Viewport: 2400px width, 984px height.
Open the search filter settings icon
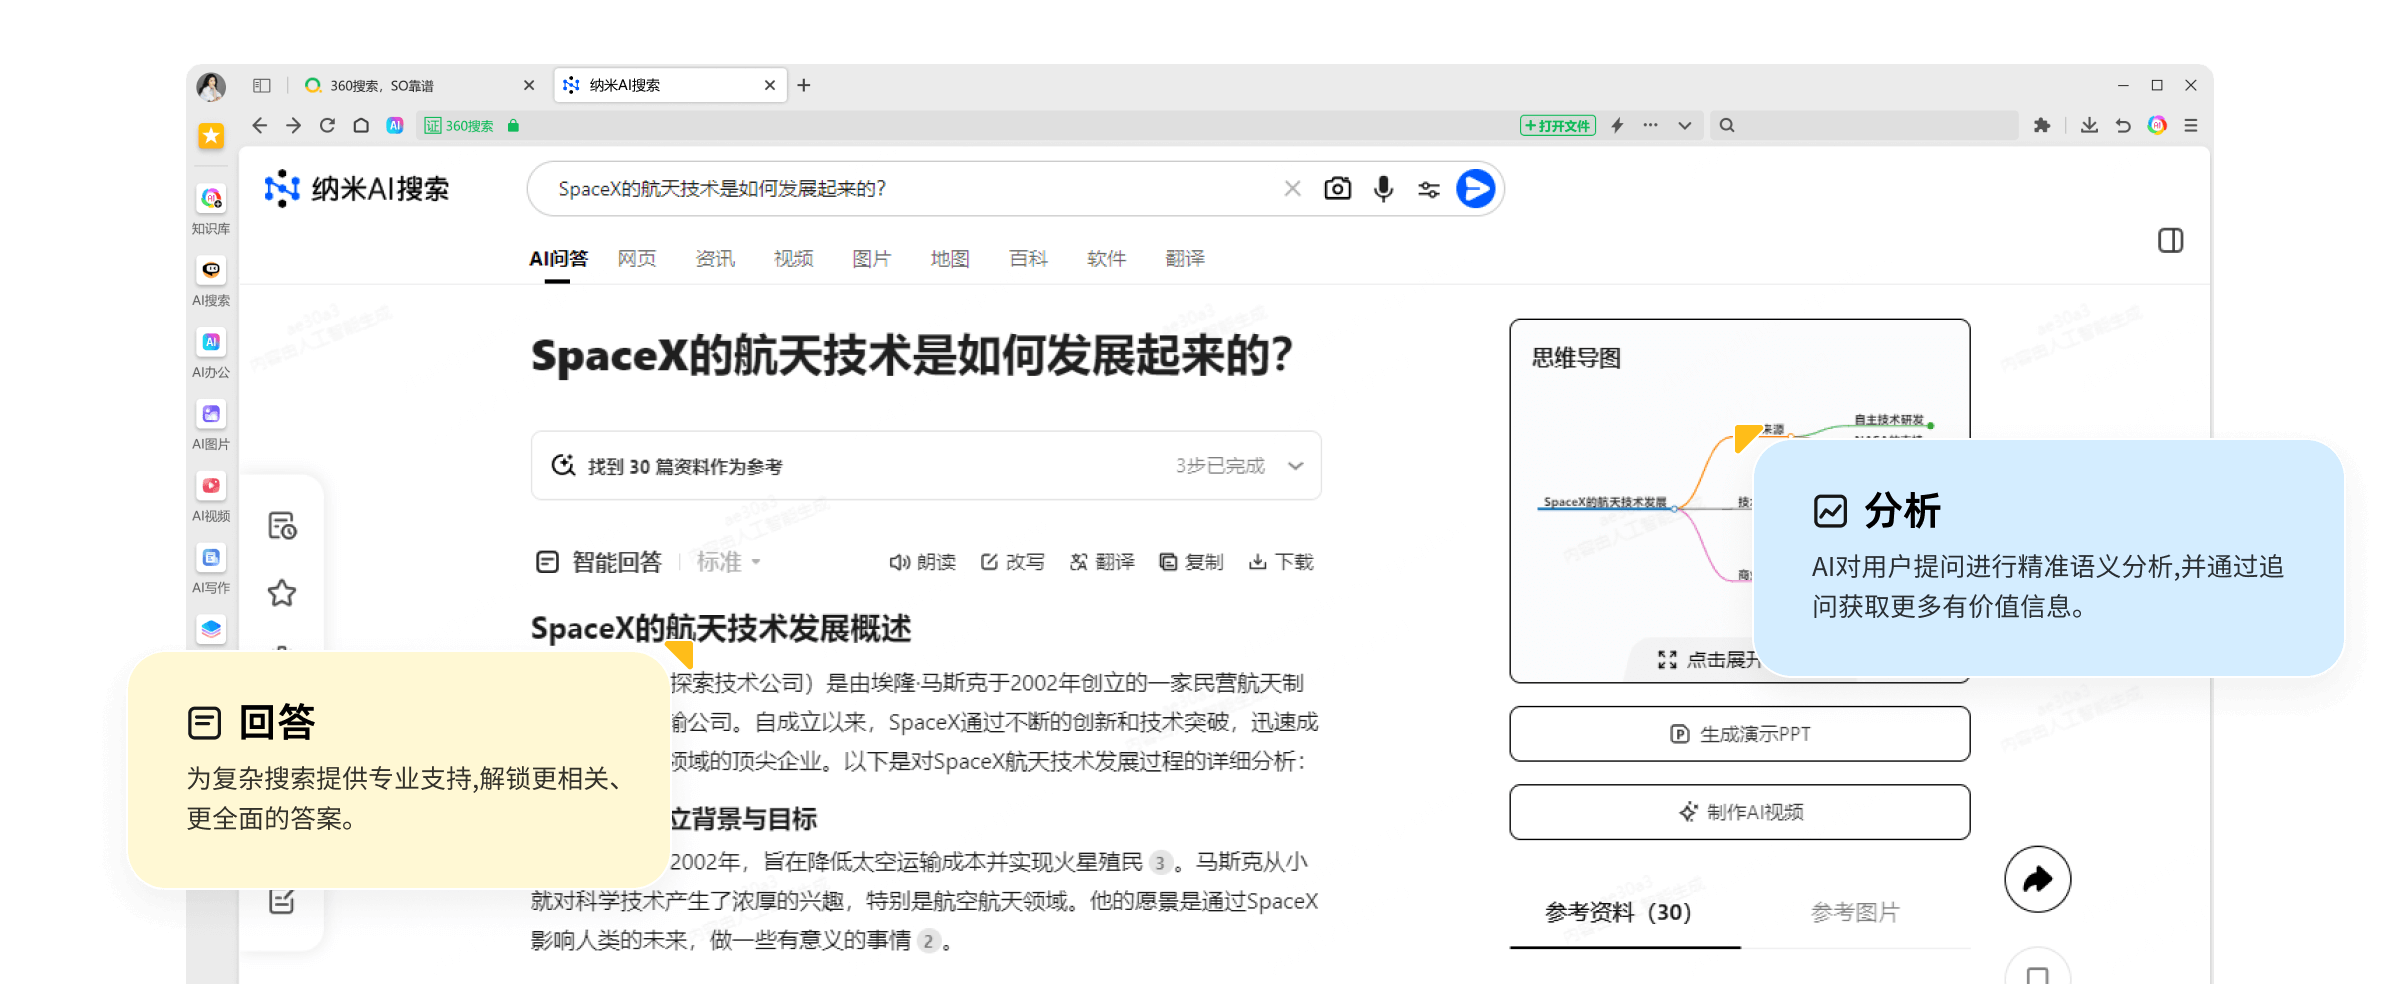[1428, 188]
